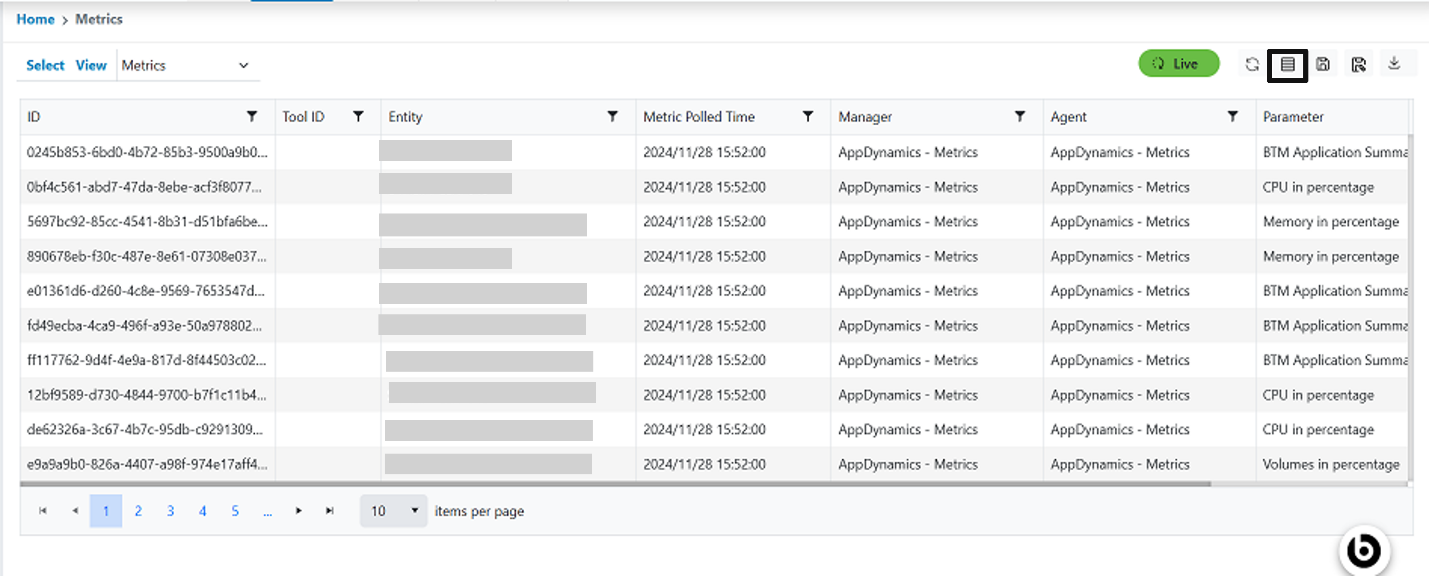Toggle the green Live button
Viewport: 1429px width, 576px height.
[1179, 64]
